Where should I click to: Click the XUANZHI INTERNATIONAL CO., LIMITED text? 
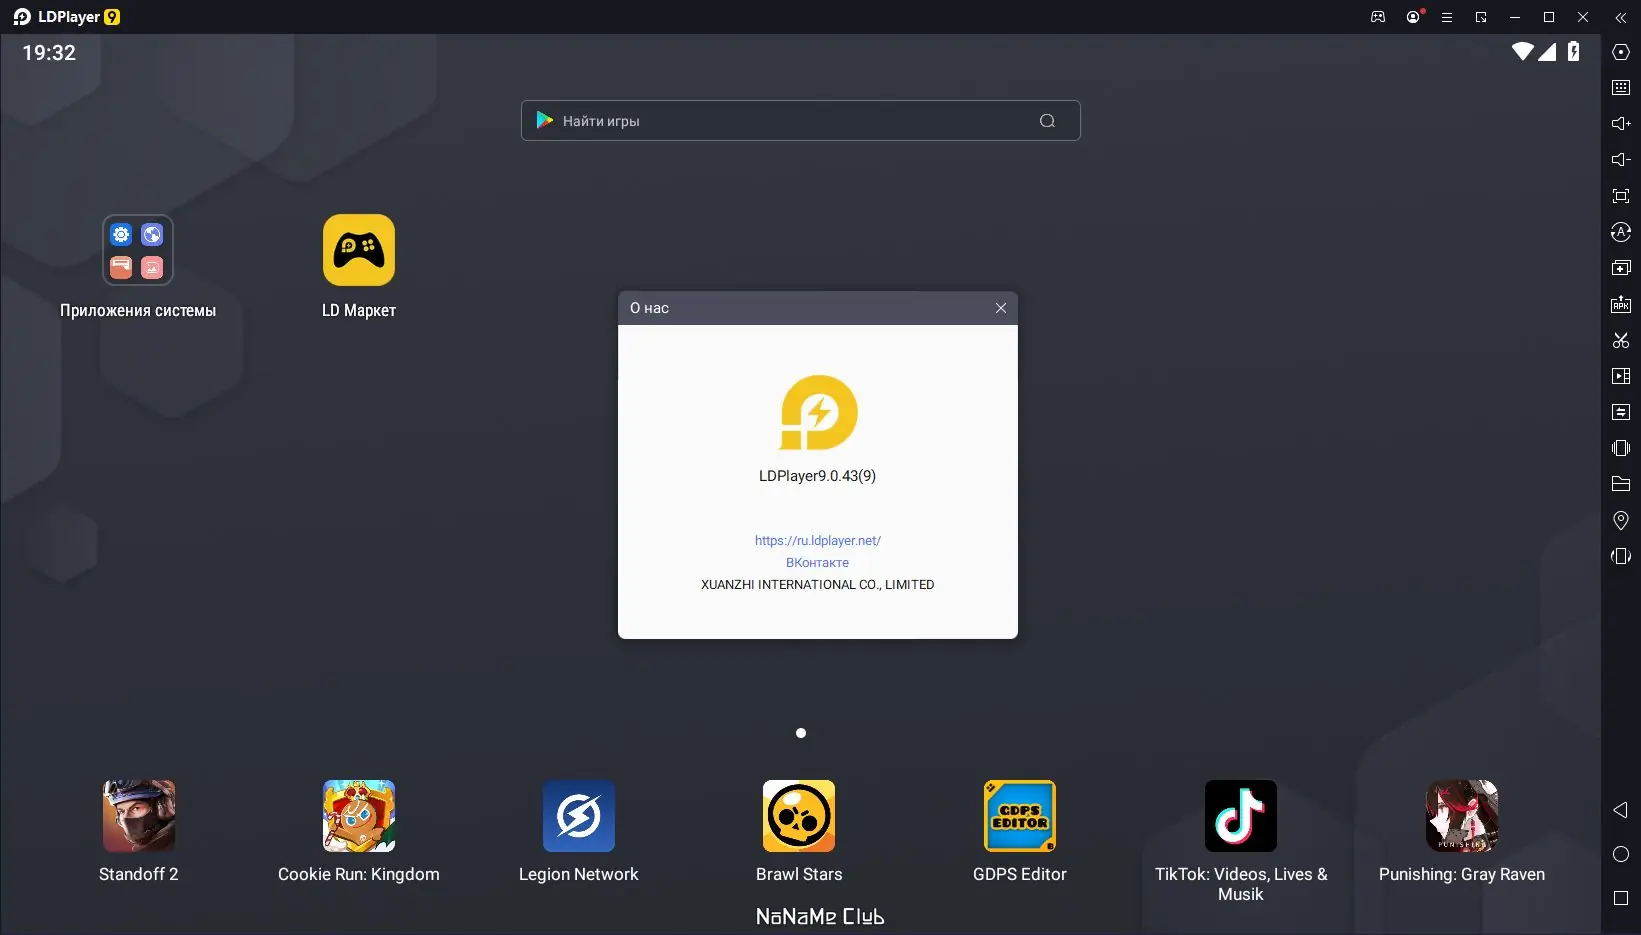click(818, 585)
